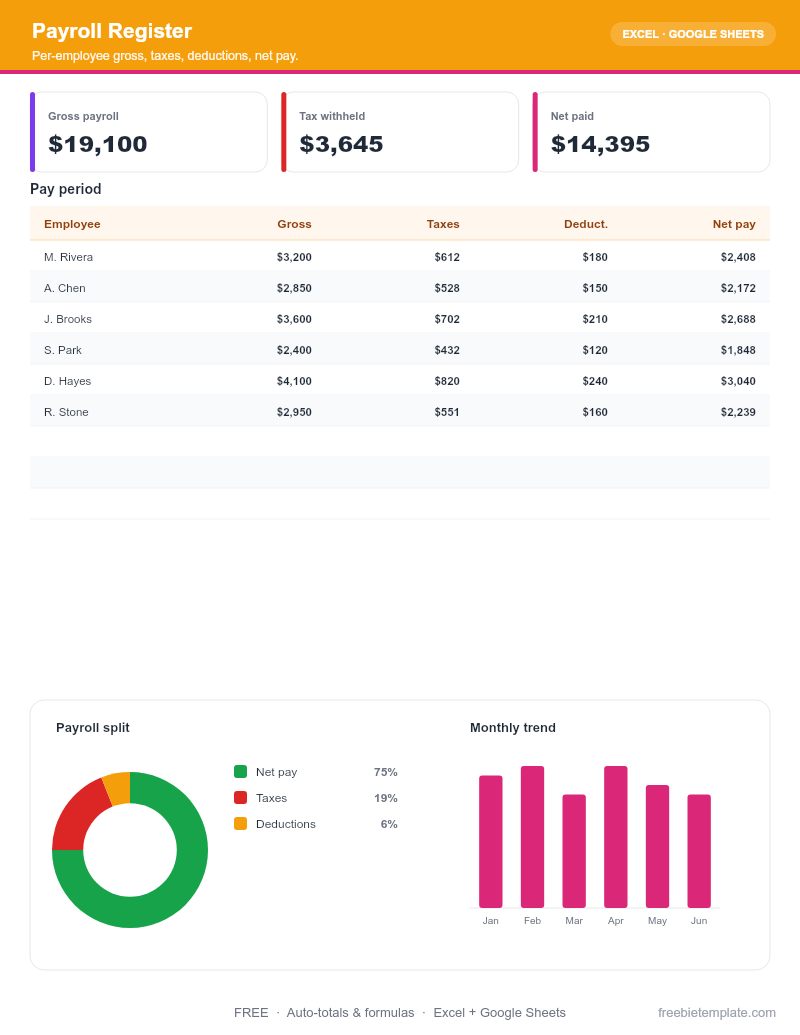Click the orange Deductions donut segment
Image resolution: width=800 pixels, height=1035 pixels.
119,788
